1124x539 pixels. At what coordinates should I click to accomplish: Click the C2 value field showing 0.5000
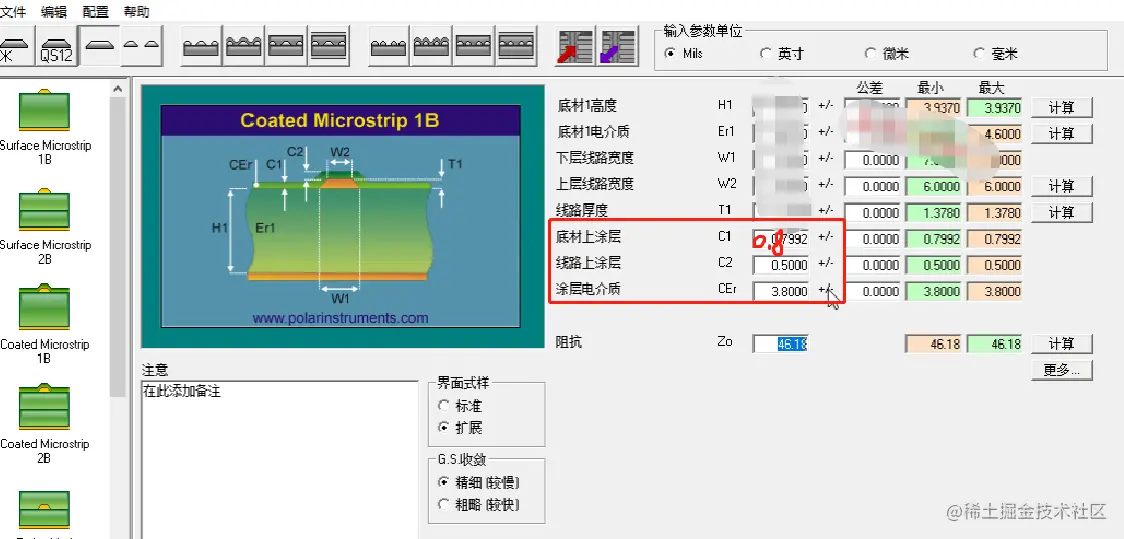click(x=781, y=265)
